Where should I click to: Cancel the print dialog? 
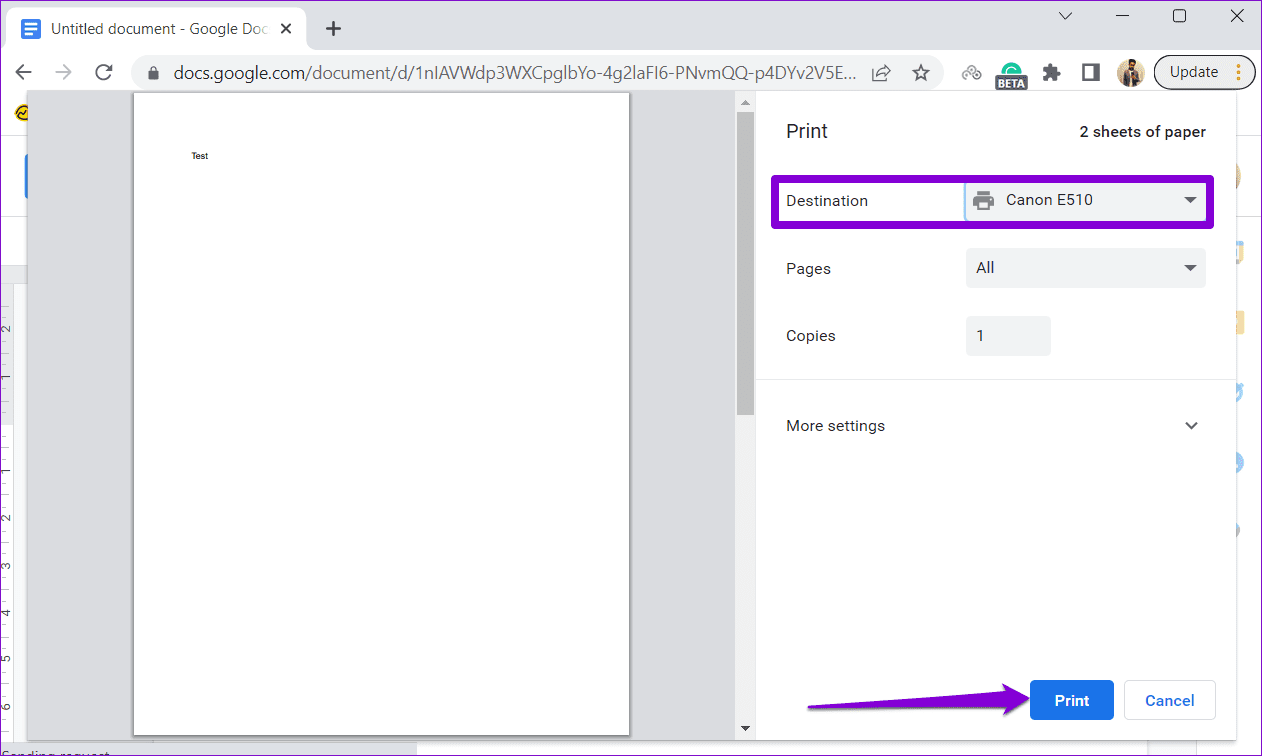[1169, 701]
